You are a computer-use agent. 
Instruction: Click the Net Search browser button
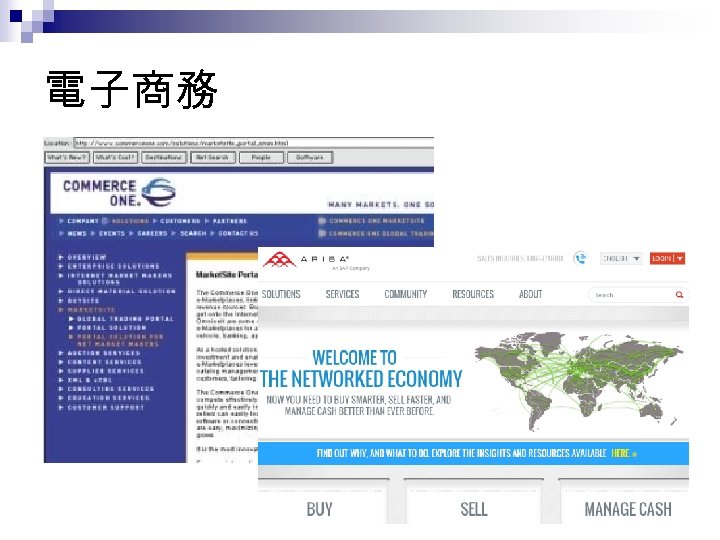click(213, 158)
